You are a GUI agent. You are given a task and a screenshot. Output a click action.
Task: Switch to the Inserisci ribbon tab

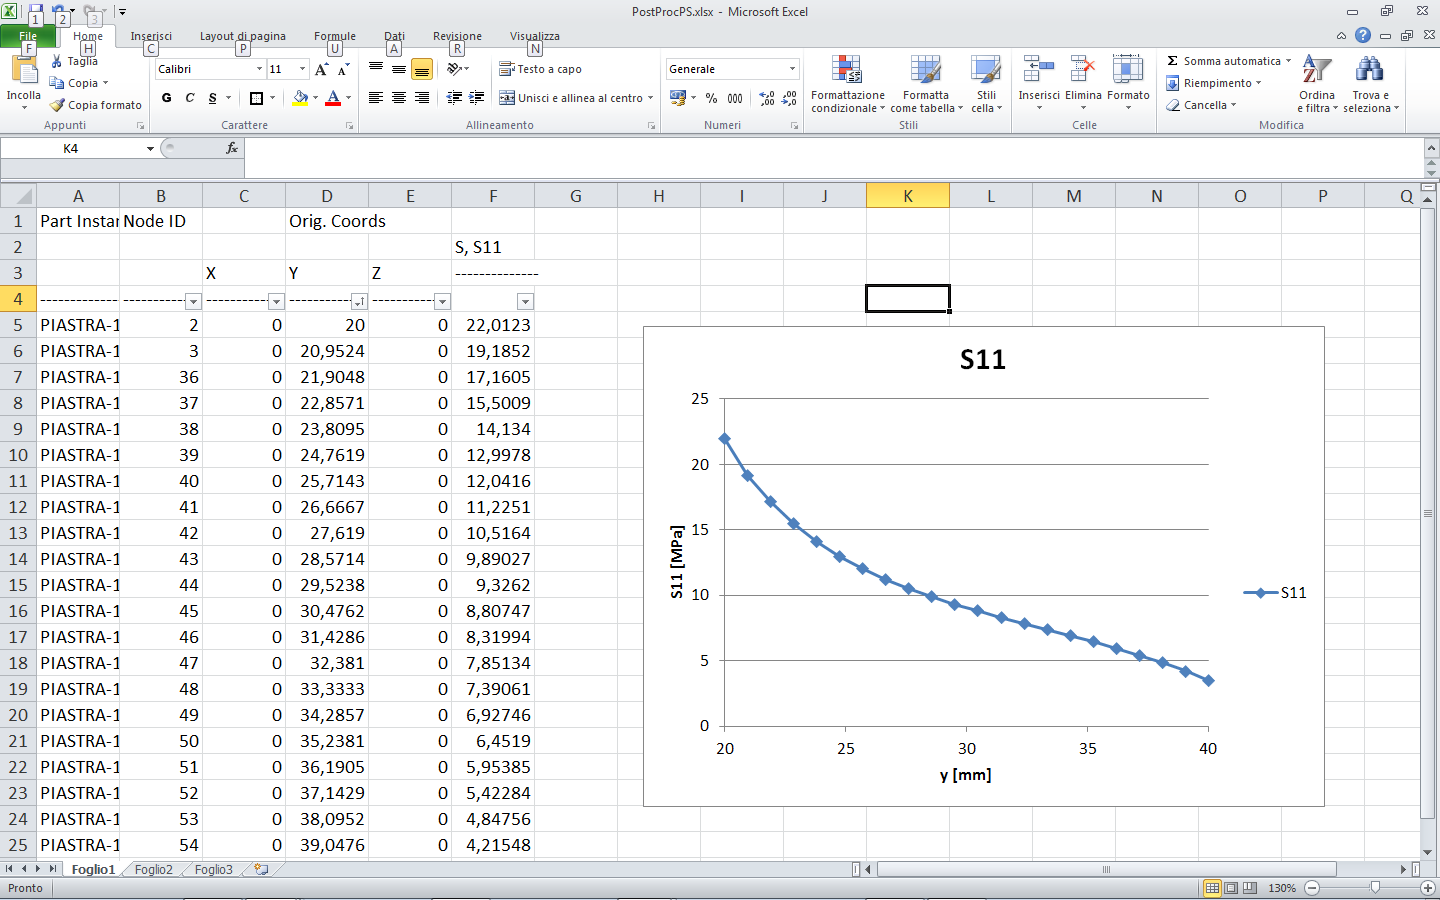[x=151, y=36]
